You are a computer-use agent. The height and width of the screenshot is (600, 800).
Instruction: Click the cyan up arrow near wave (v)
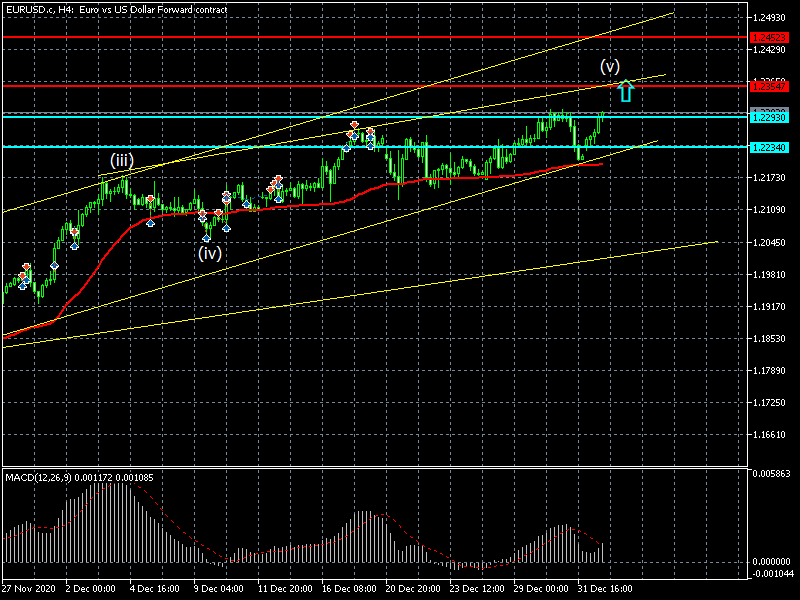(625, 91)
